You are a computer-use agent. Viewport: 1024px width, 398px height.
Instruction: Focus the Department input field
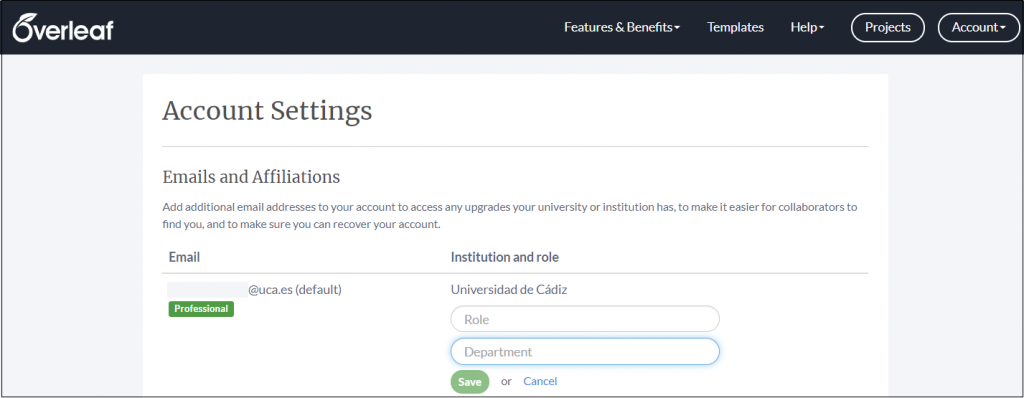(x=585, y=352)
